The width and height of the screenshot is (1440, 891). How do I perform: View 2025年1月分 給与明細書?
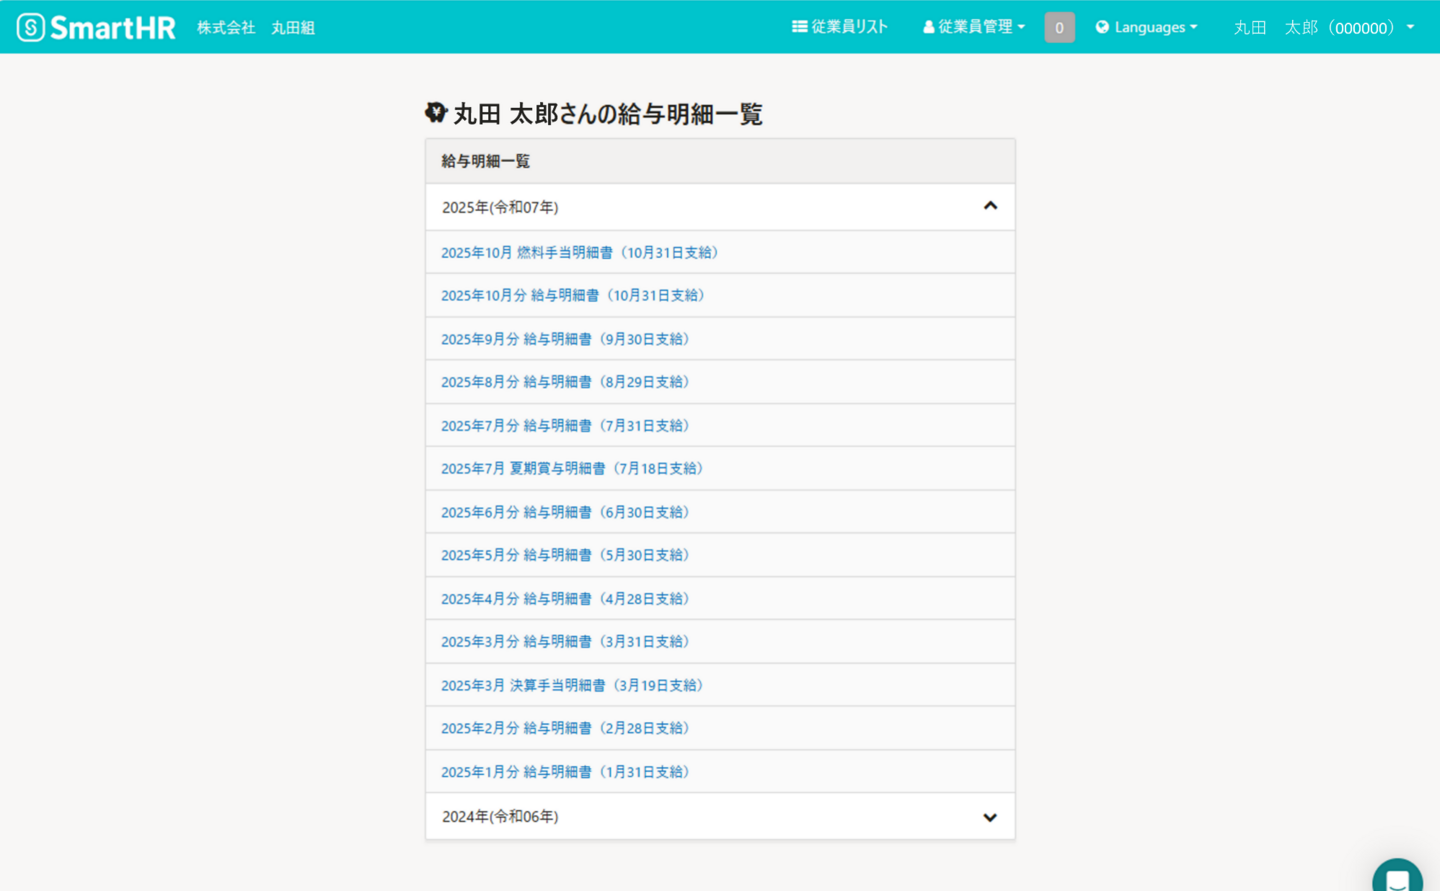(566, 772)
